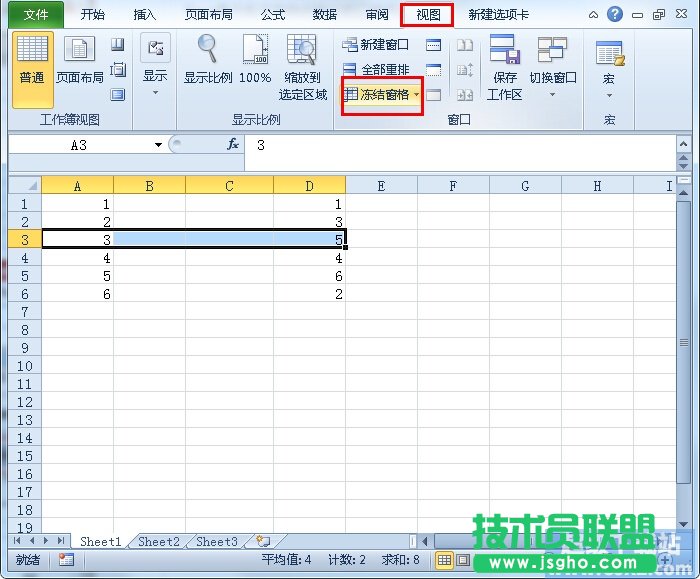Open the 公式 ribbon tab

tap(272, 15)
